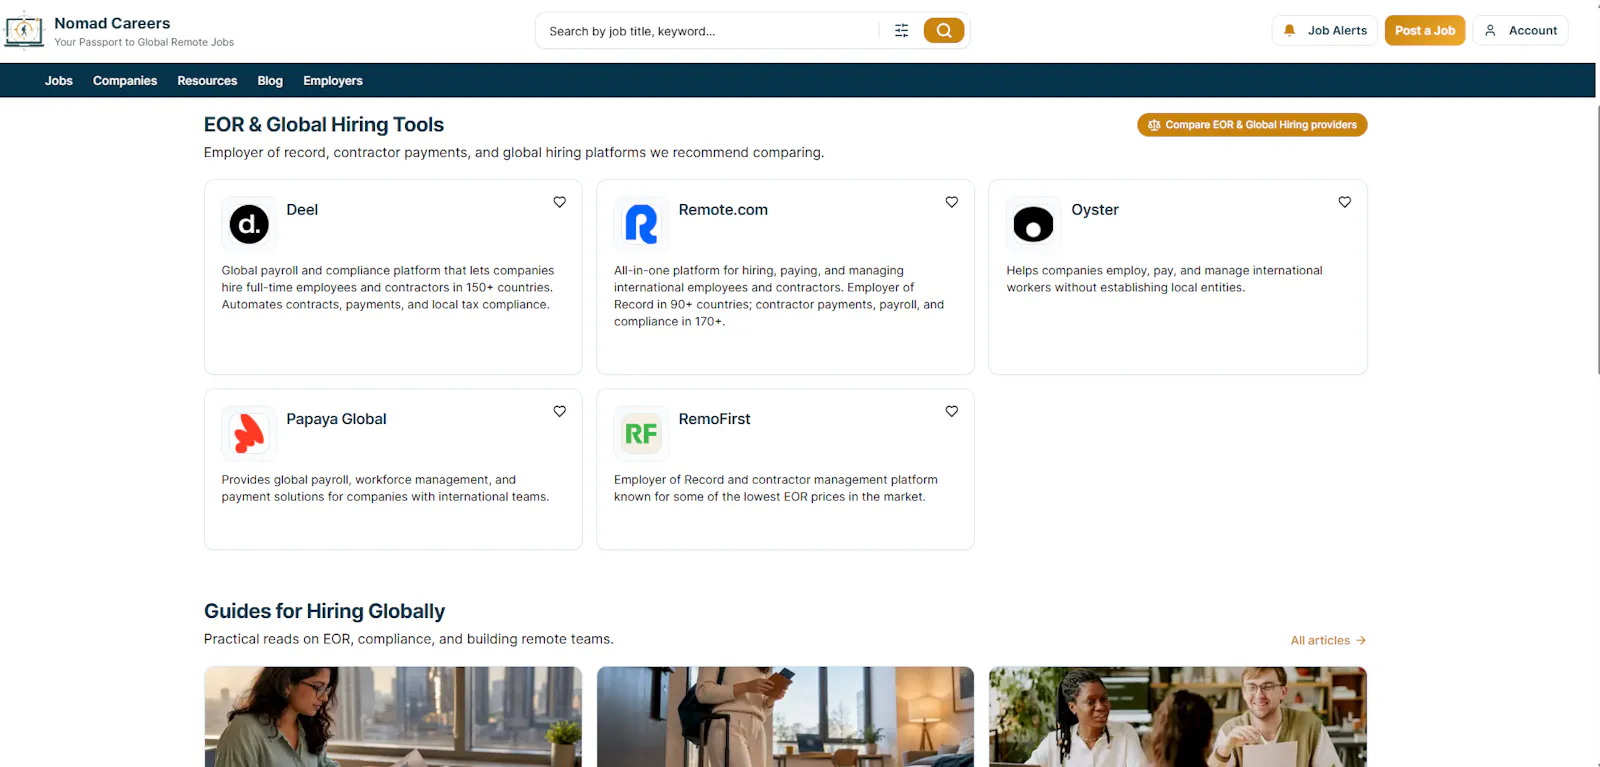Click the 'Guides for Hiring Globally' heading
Viewport: 1600px width, 767px height.
[x=324, y=611]
